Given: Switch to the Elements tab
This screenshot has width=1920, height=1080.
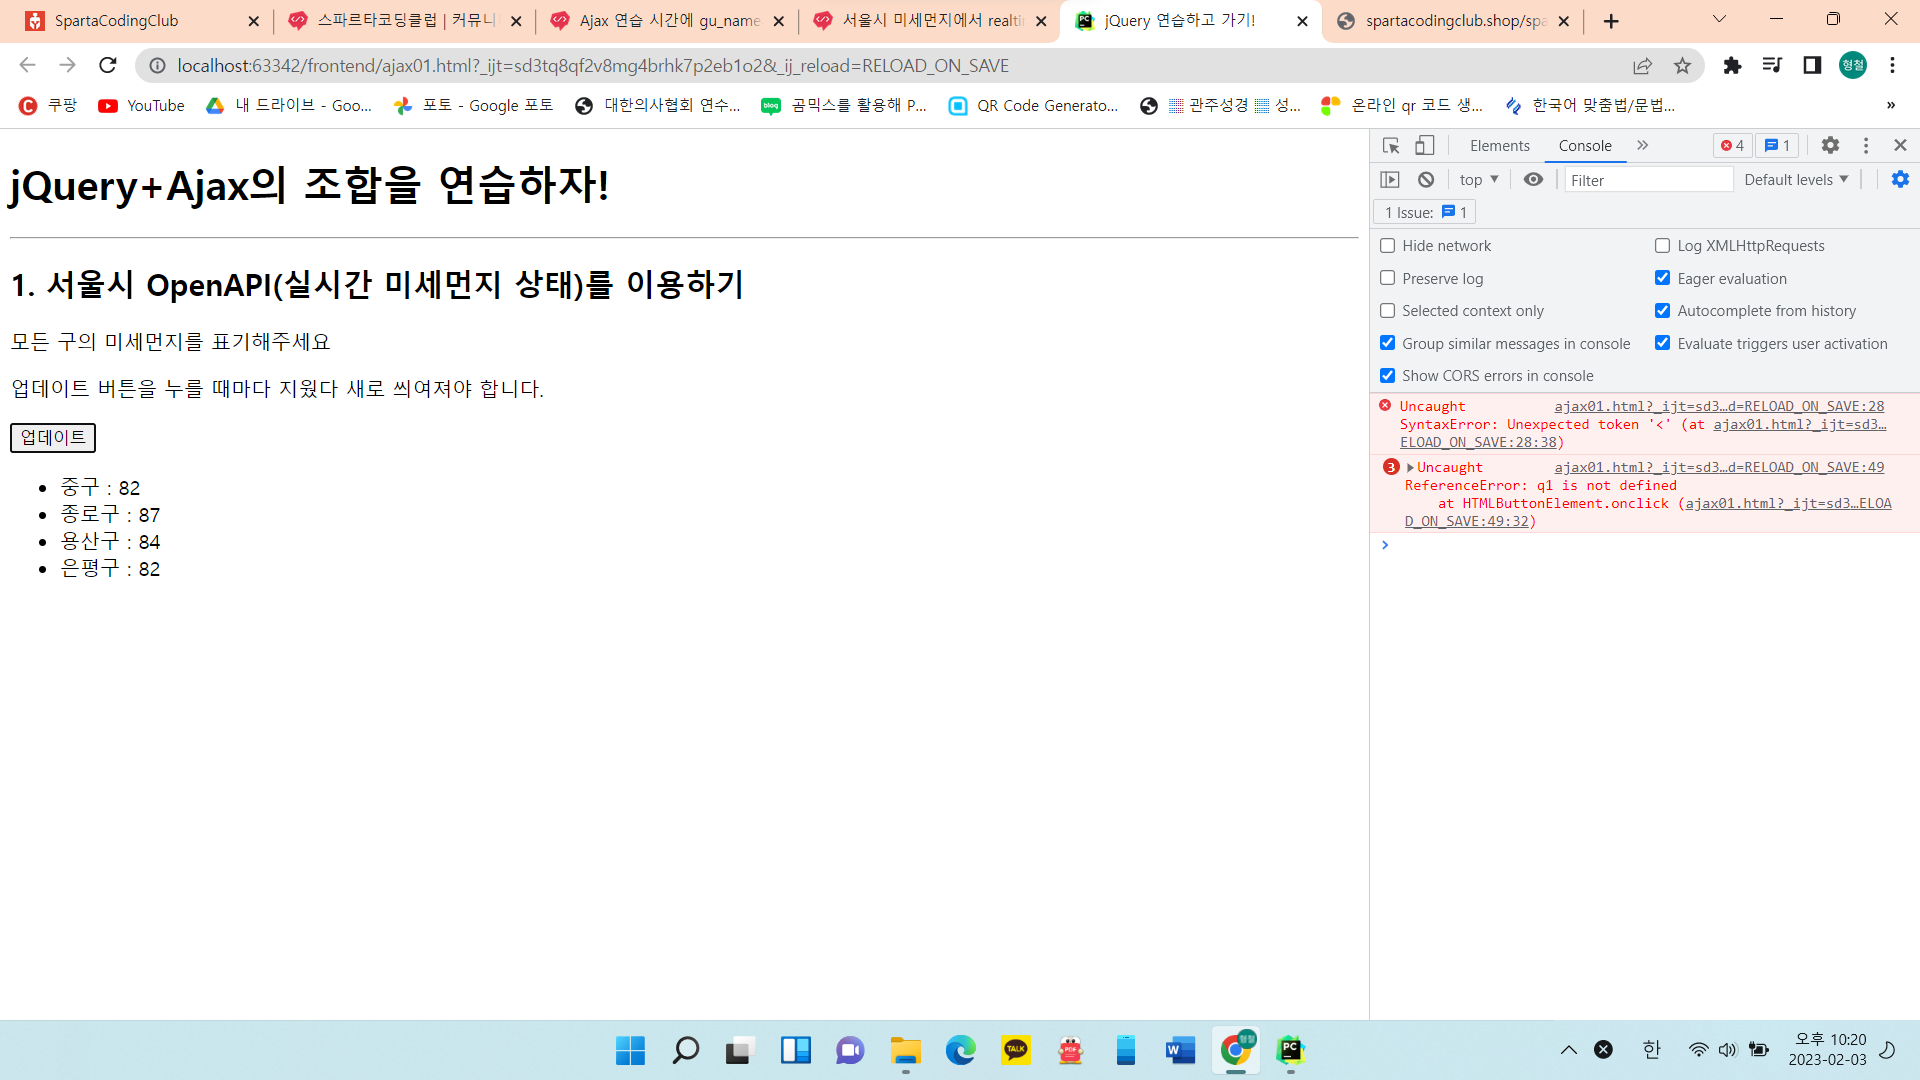Looking at the screenshot, I should (1499, 146).
